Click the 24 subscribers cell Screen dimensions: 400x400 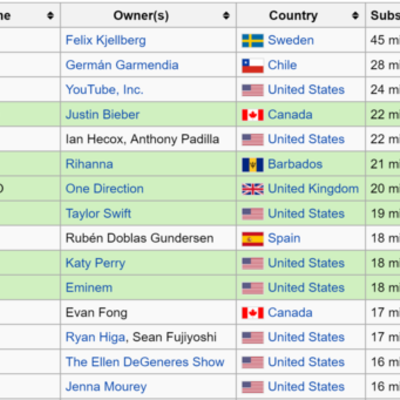point(383,90)
